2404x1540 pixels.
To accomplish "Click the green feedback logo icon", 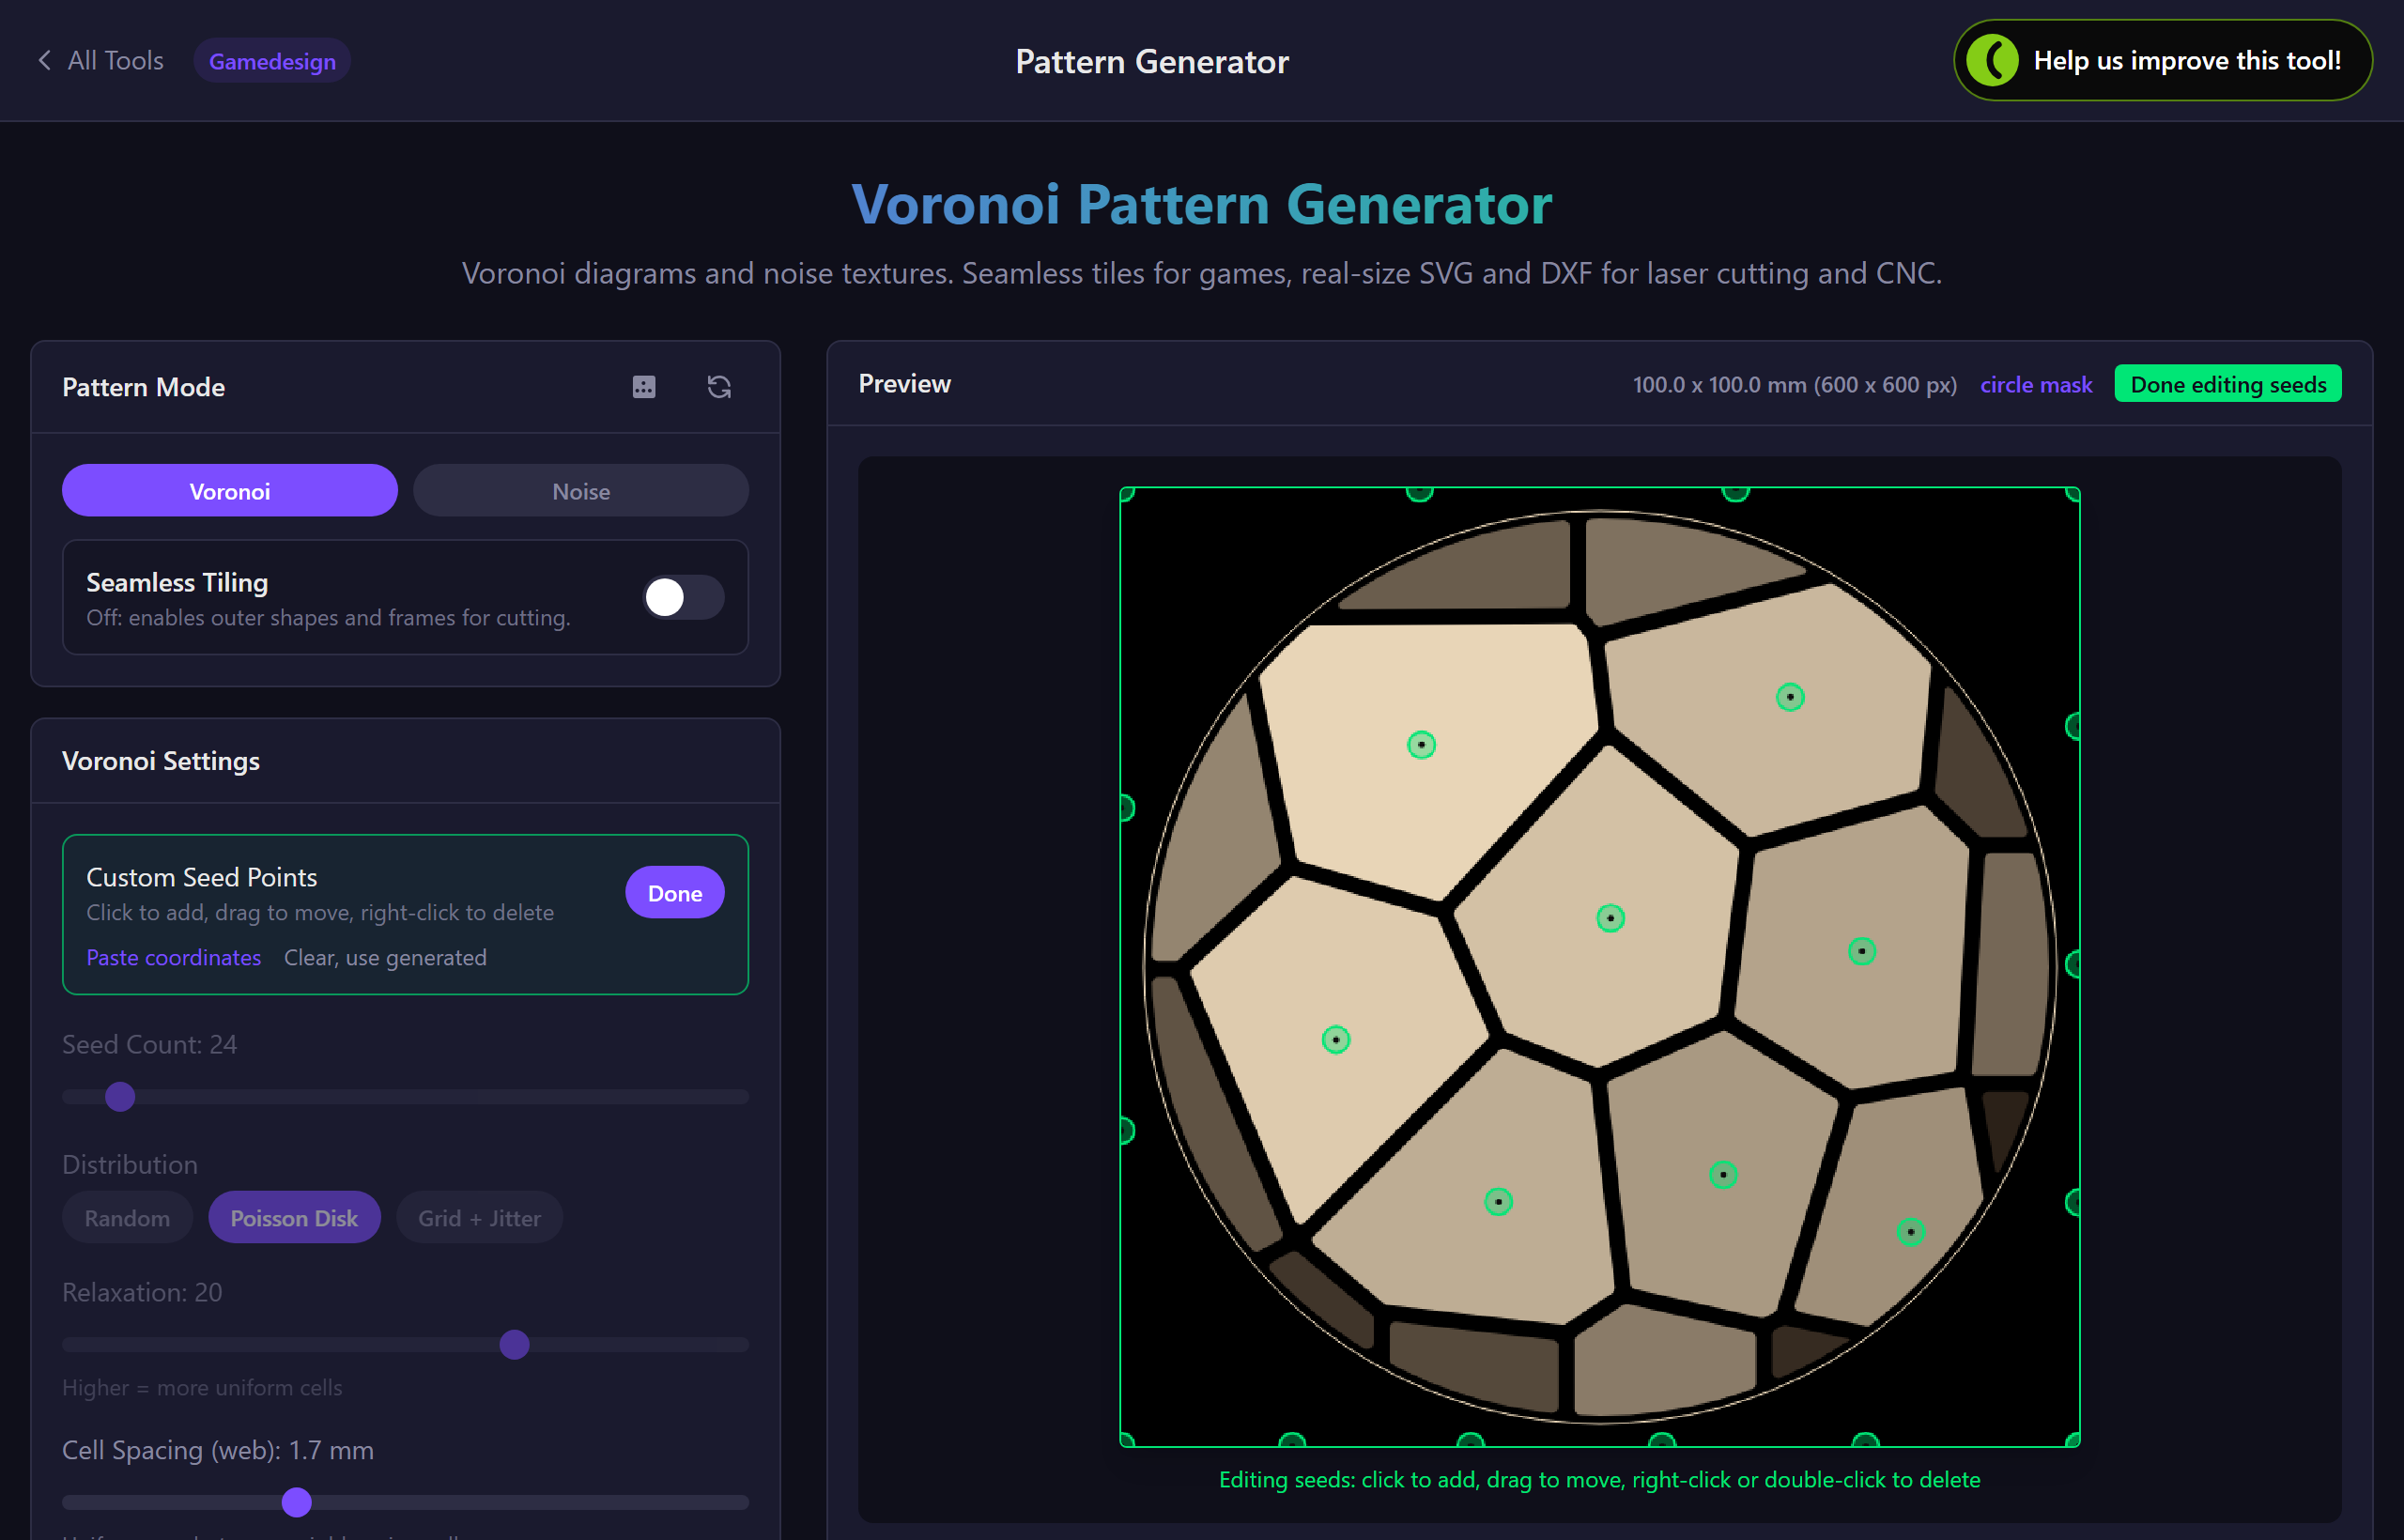I will pos(1993,60).
